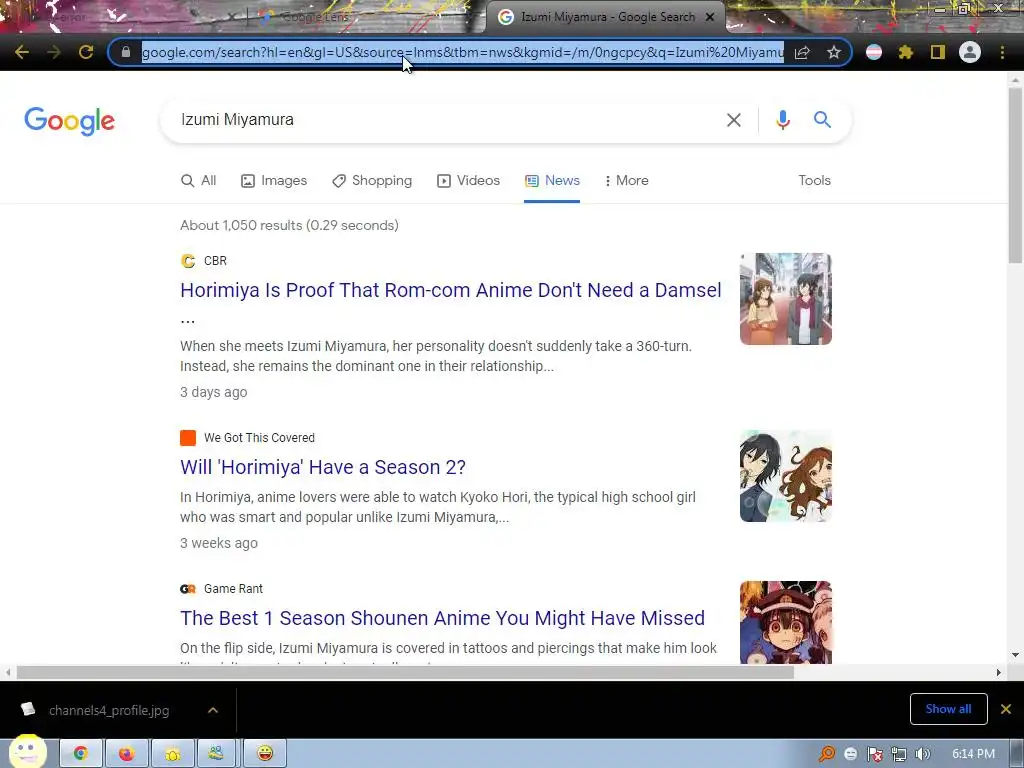Viewport: 1024px width, 768px height.
Task: Click the CBR source label
Action: tap(215, 261)
